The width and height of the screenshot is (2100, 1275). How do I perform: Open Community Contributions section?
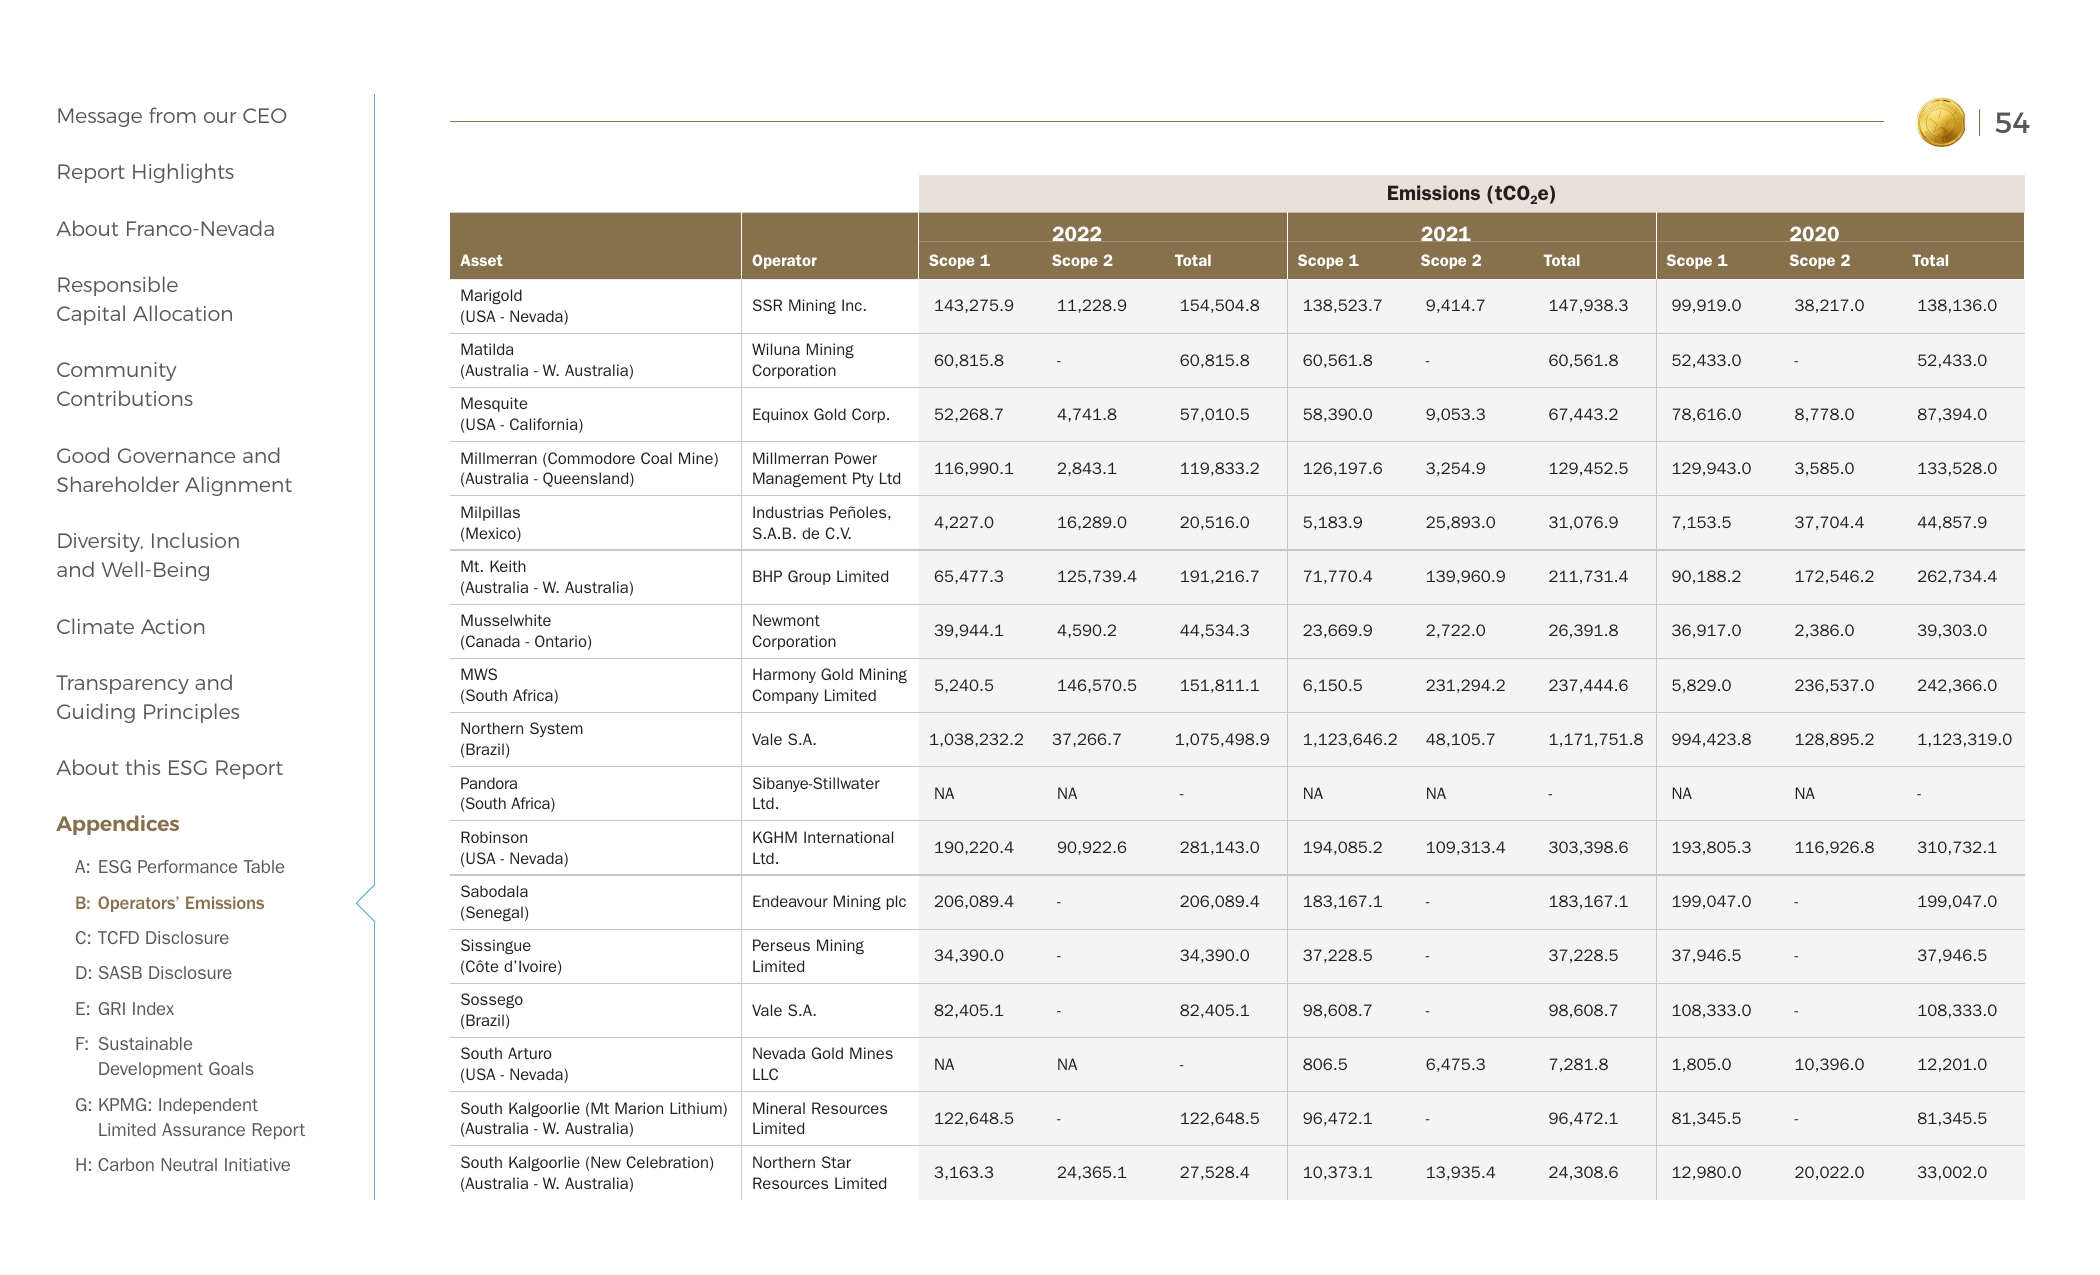click(124, 384)
